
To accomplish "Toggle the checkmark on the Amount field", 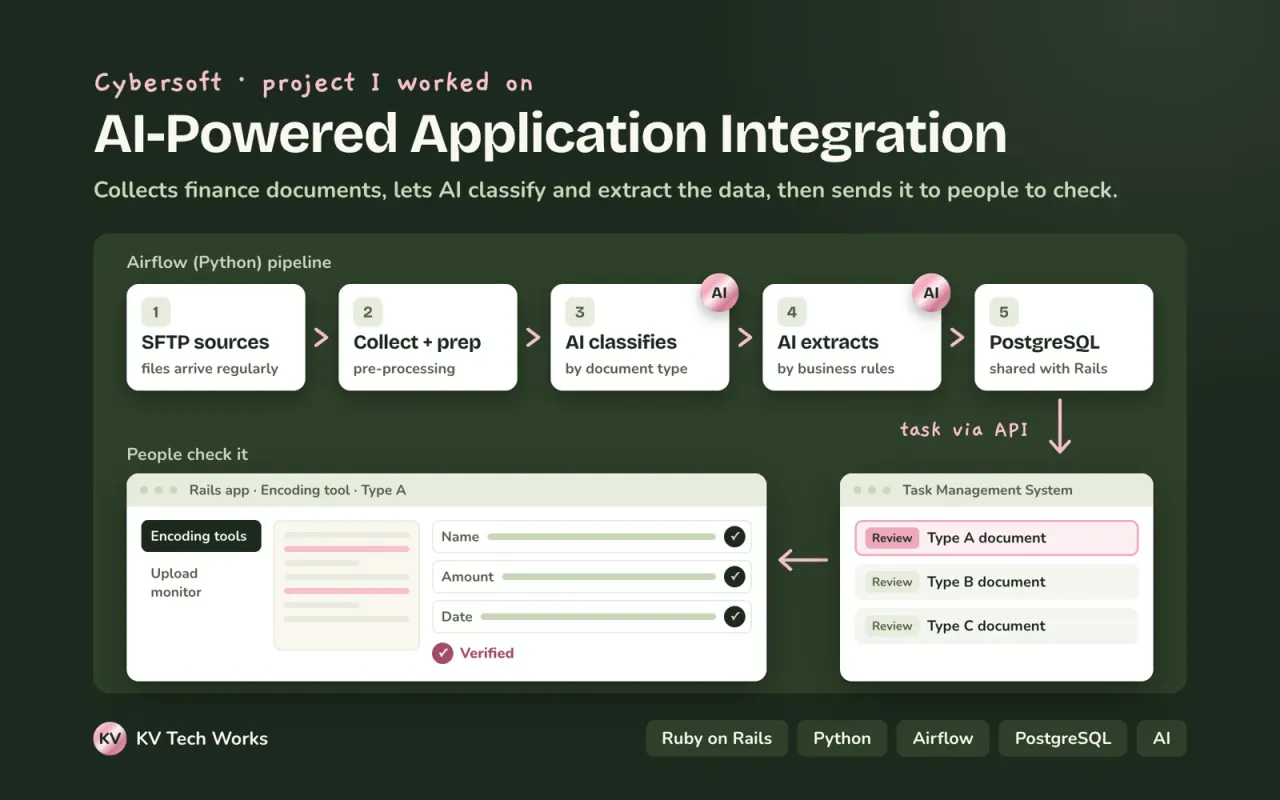I will click(x=735, y=577).
